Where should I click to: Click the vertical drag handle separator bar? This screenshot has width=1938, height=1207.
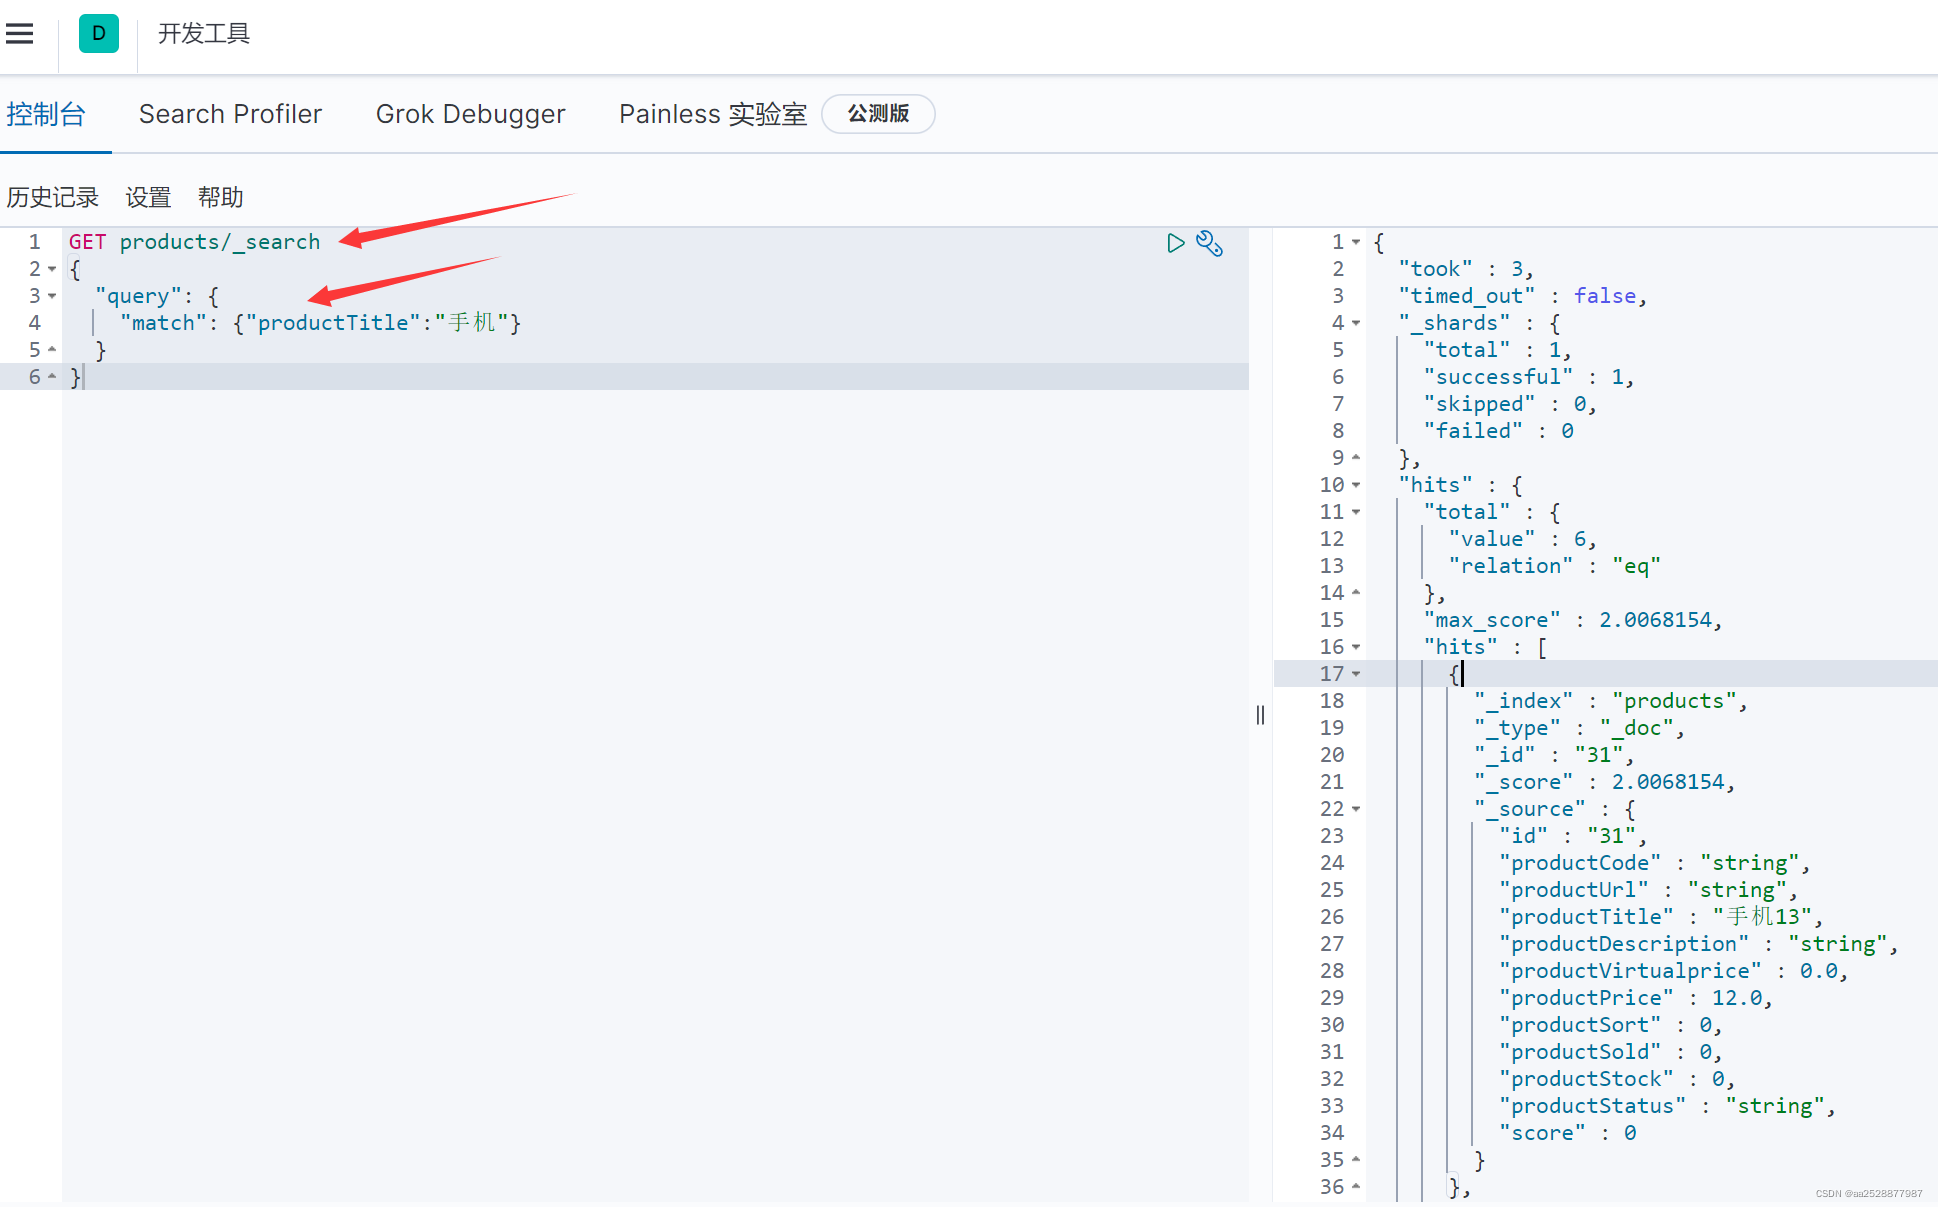point(1260,715)
